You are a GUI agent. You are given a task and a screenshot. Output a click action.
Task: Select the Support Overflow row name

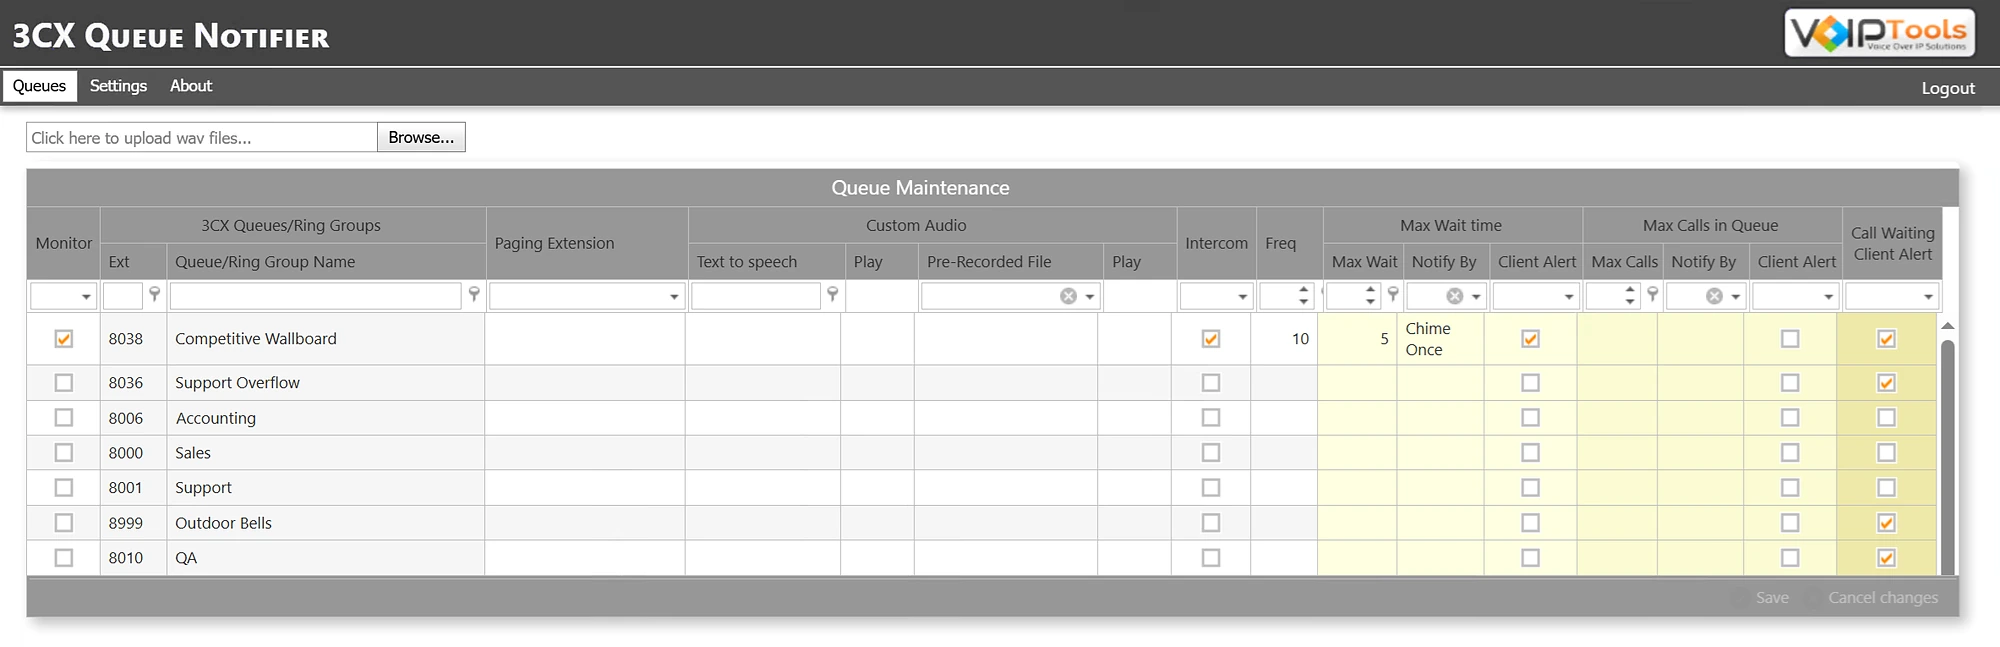click(237, 383)
